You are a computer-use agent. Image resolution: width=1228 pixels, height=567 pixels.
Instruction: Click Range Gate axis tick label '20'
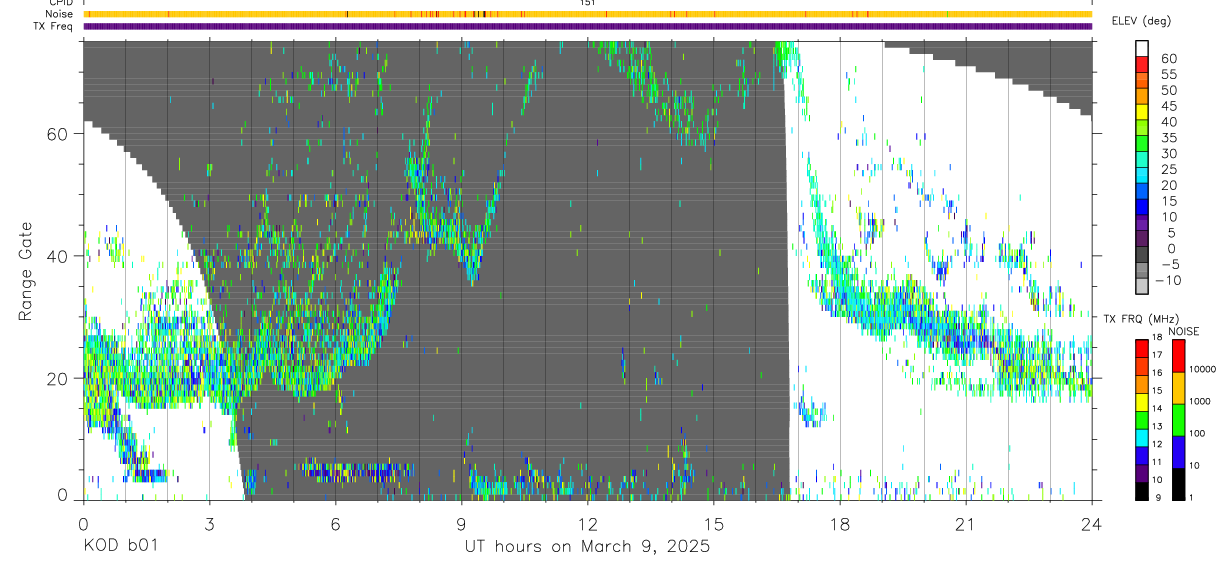57,378
